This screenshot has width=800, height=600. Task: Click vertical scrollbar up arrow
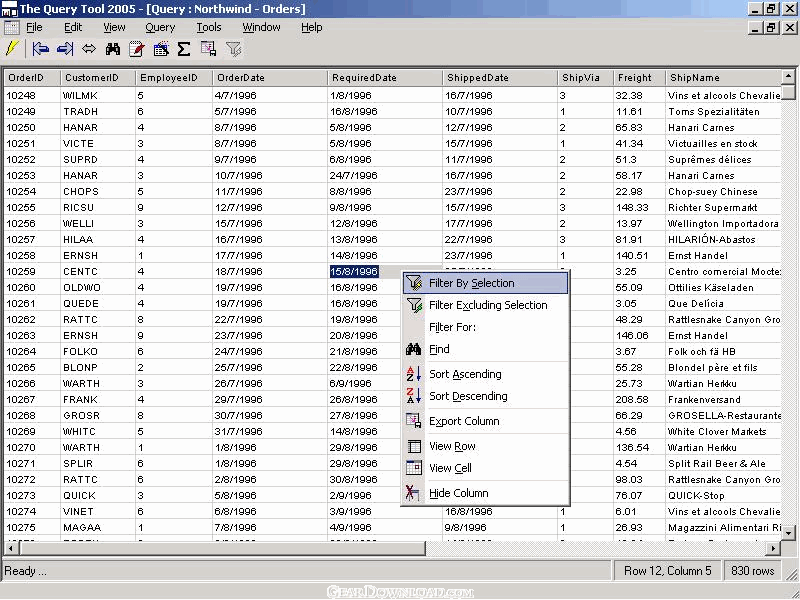click(788, 77)
